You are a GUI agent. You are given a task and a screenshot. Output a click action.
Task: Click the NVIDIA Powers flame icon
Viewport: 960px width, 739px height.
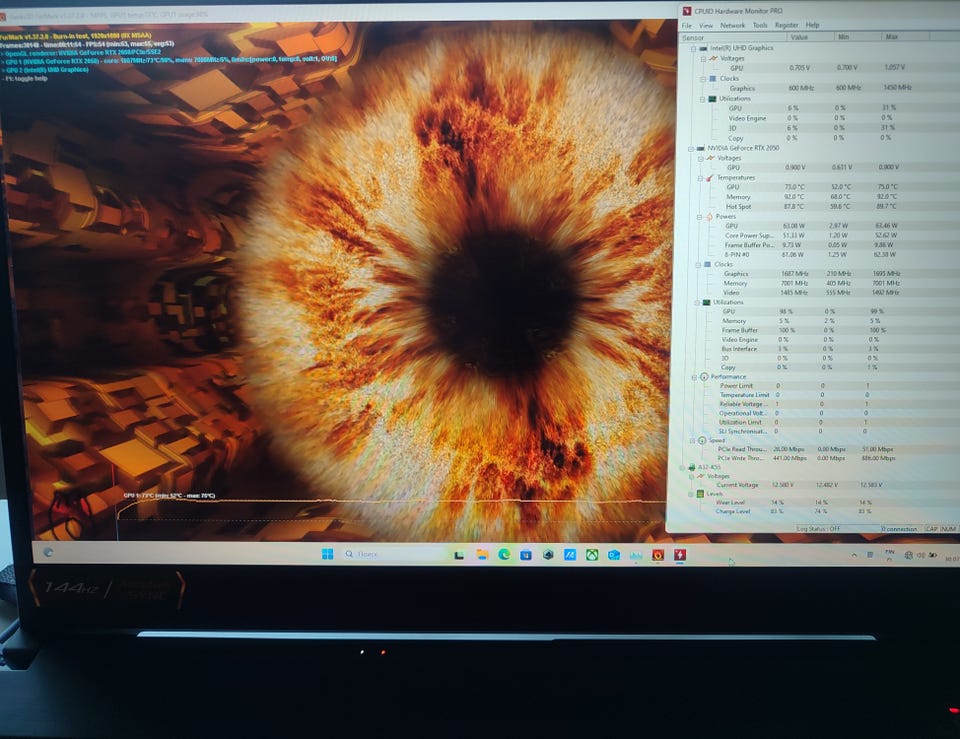click(x=710, y=217)
